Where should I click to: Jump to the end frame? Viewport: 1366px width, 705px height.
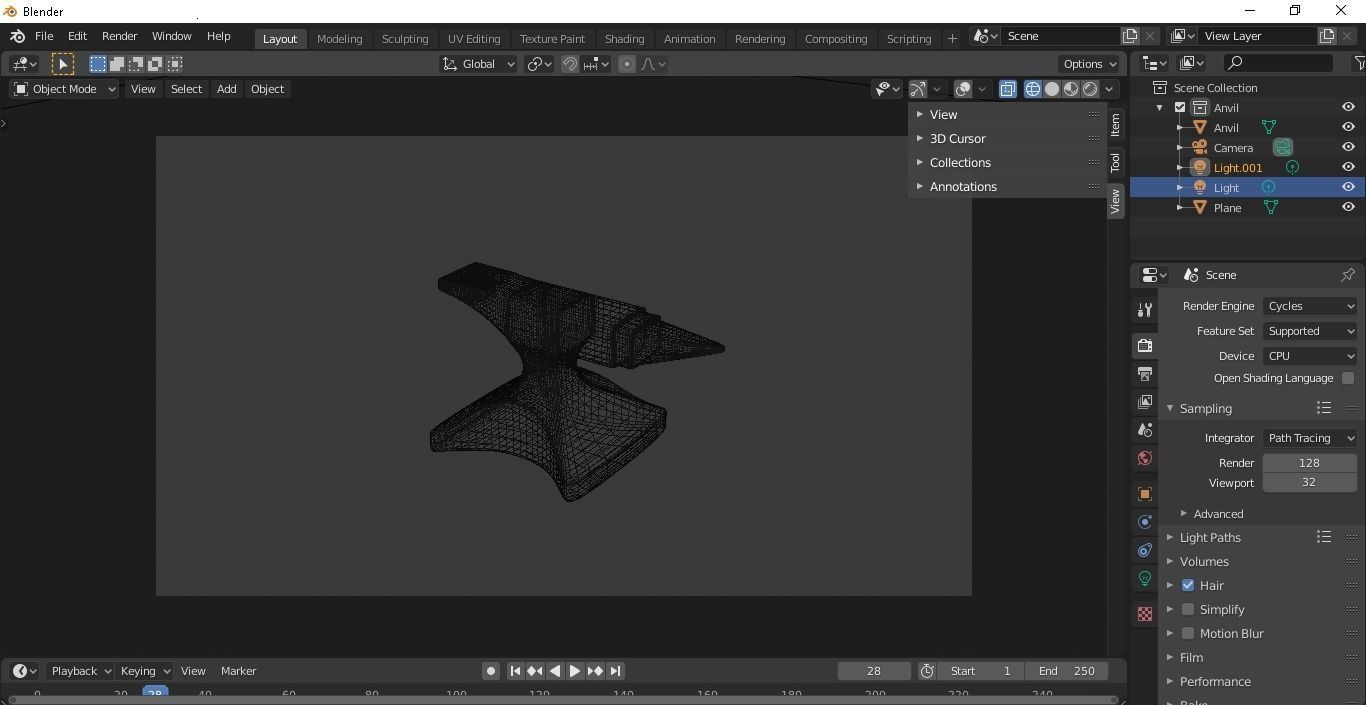point(615,671)
